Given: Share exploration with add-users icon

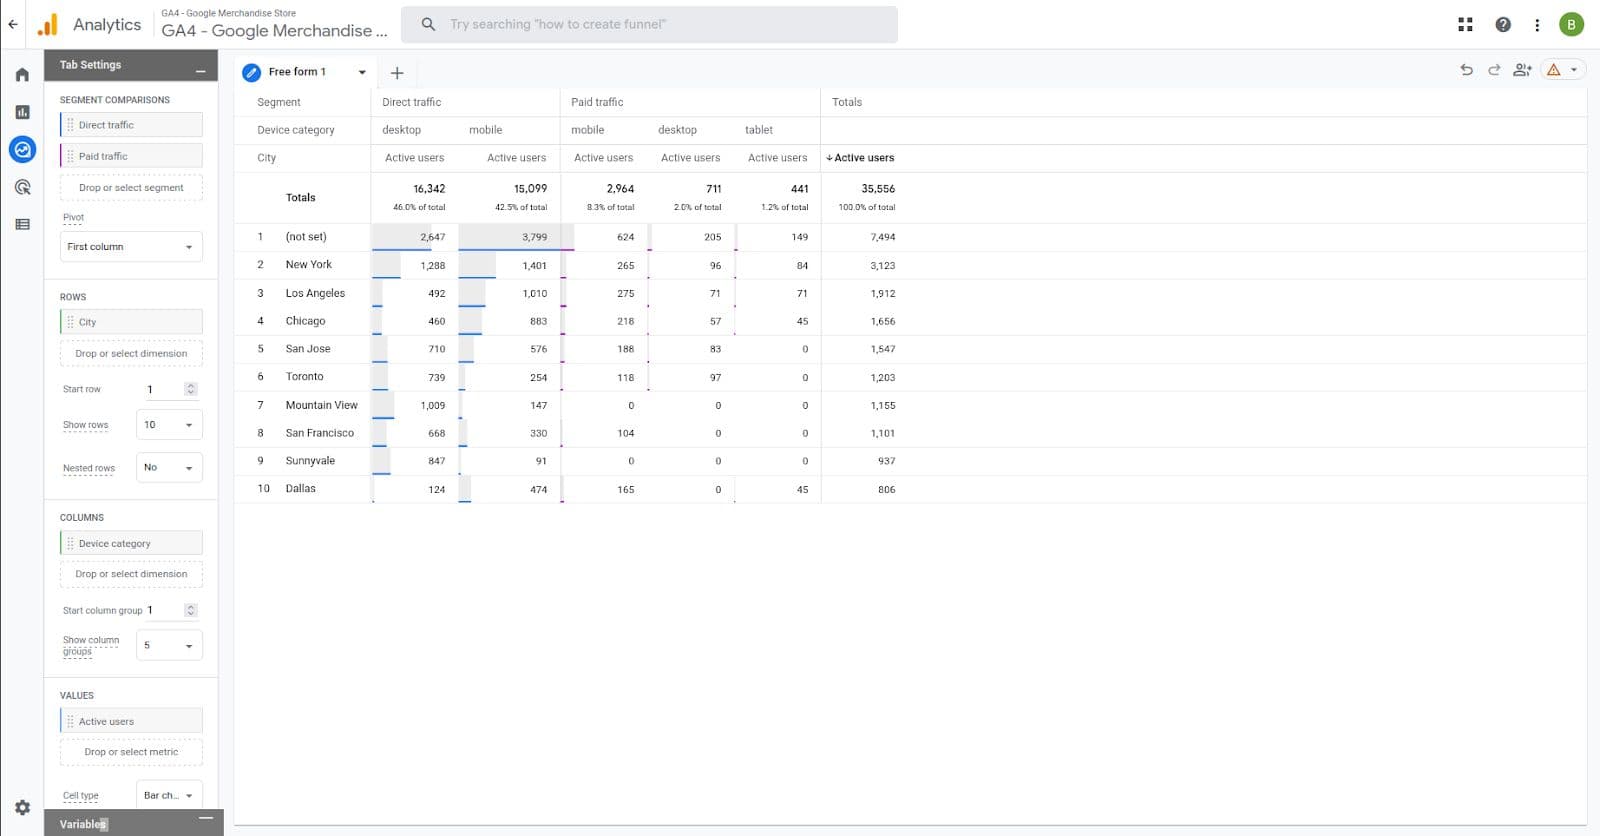Looking at the screenshot, I should coord(1522,70).
